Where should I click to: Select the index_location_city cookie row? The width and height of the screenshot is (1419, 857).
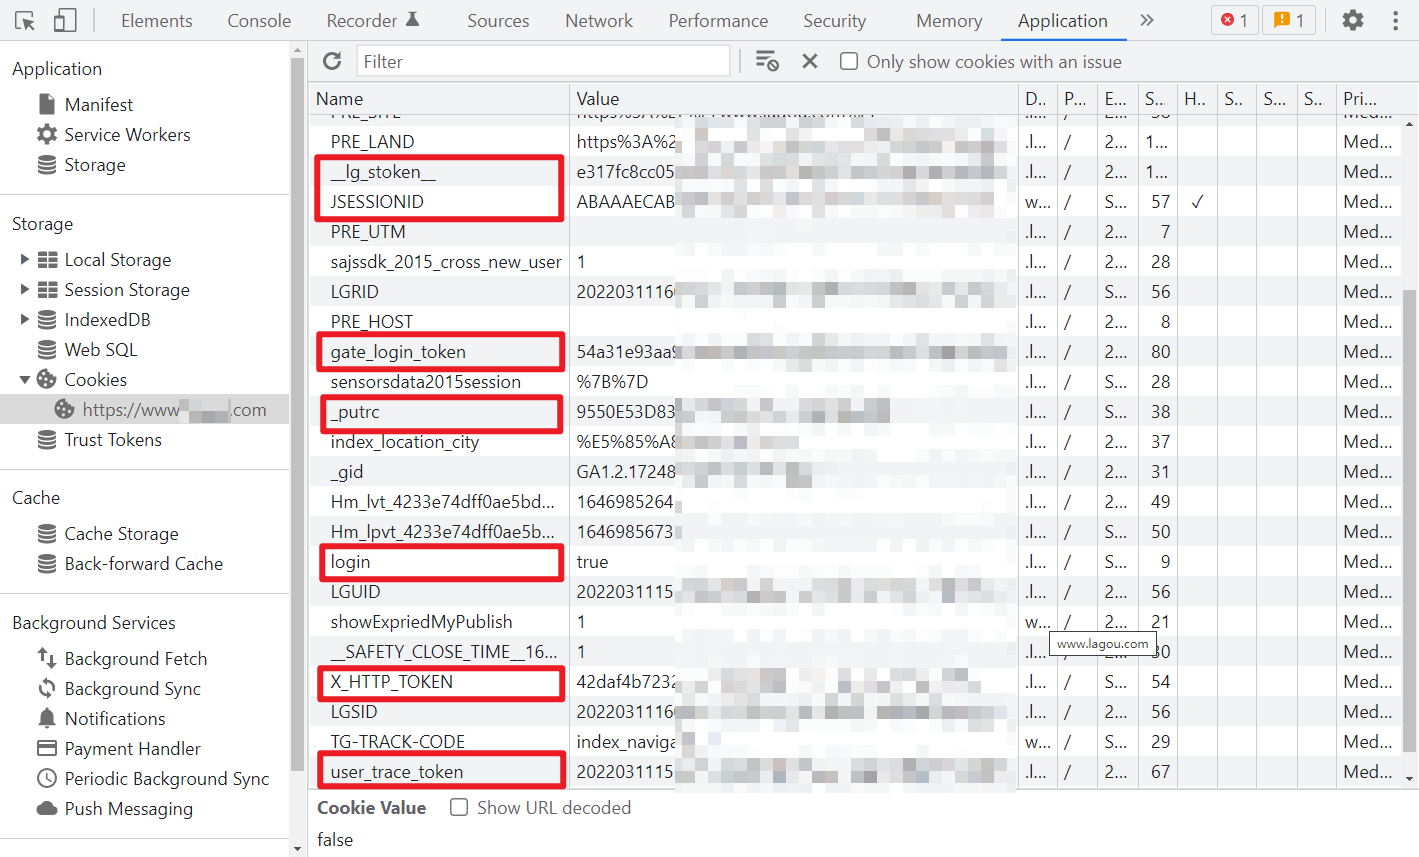coord(855,441)
